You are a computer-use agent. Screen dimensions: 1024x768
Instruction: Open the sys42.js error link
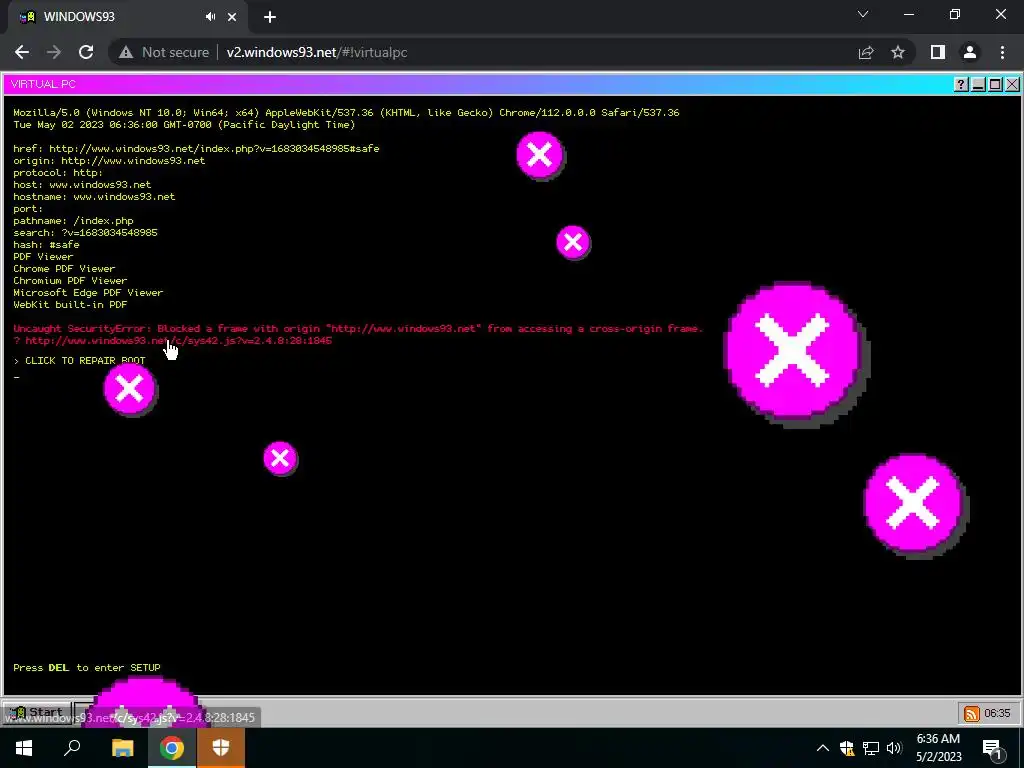178,340
